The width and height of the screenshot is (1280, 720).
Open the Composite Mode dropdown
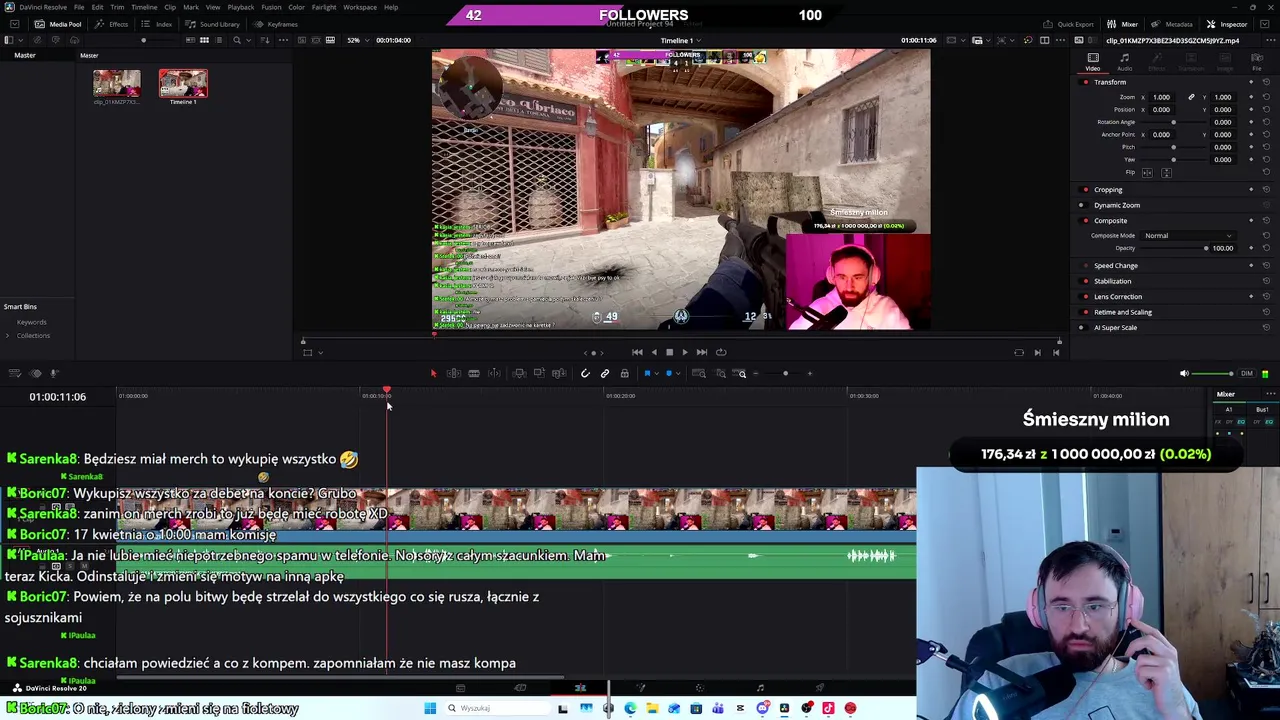[x=1187, y=236]
